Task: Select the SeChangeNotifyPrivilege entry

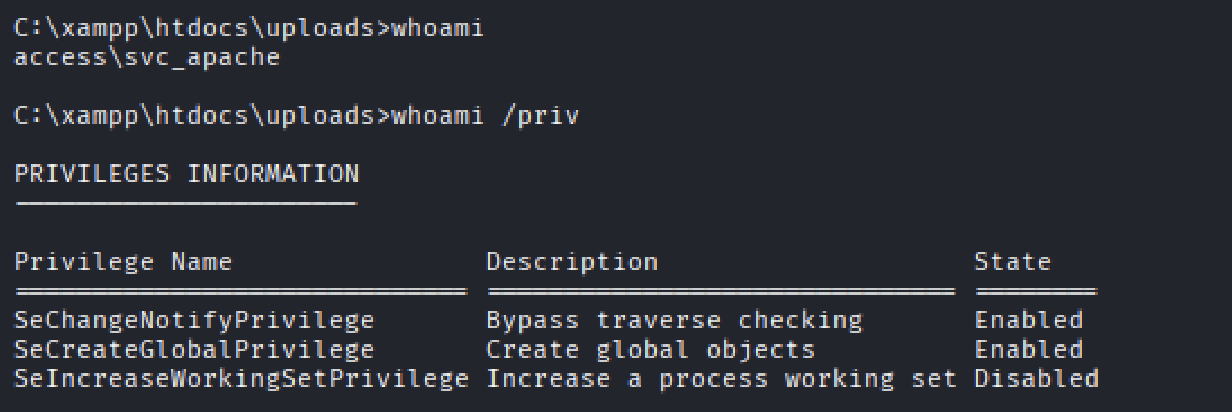Action: [194, 320]
